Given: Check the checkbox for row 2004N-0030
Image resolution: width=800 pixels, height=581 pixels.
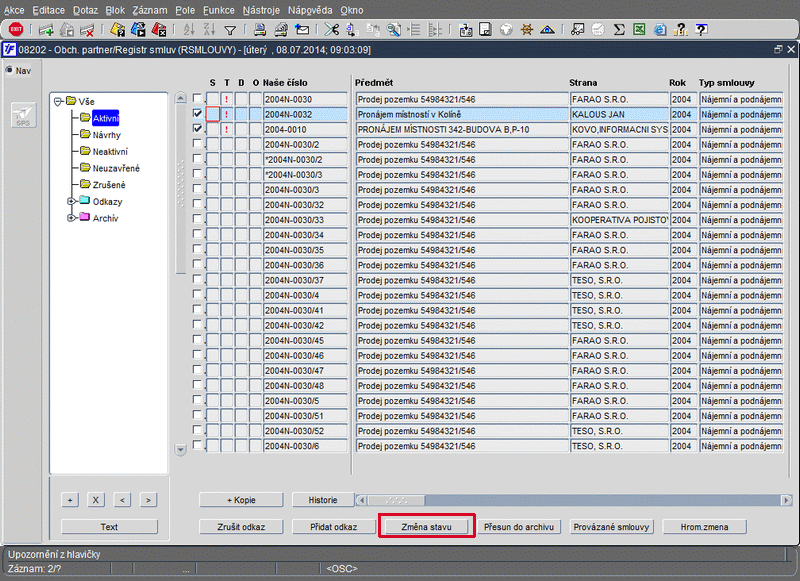Looking at the screenshot, I should 197,98.
